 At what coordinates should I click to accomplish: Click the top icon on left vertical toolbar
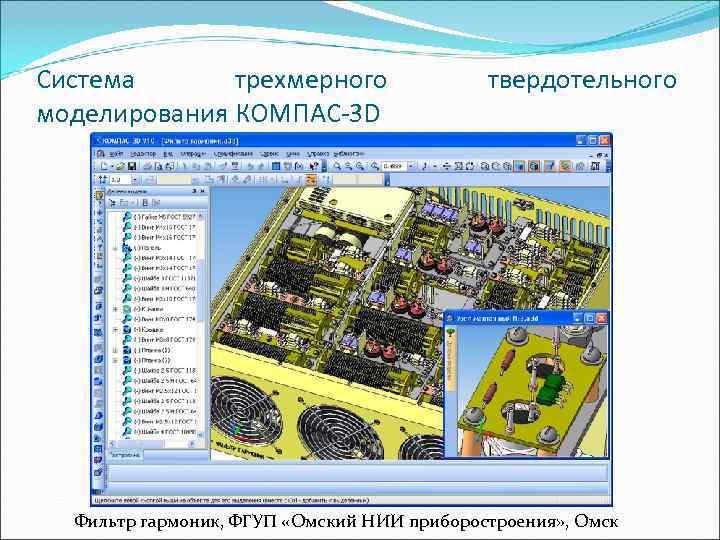click(x=99, y=195)
